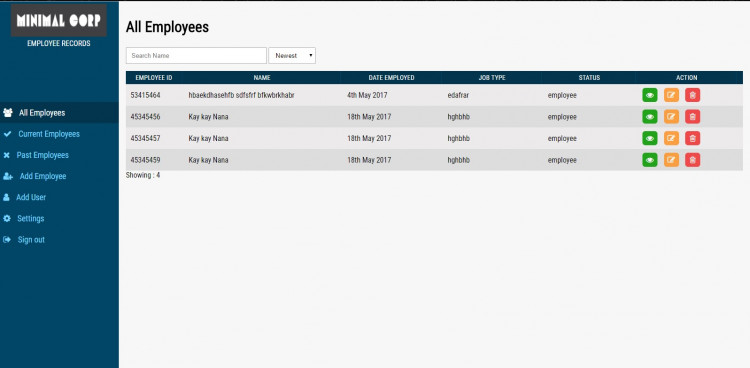
Task: Open the Newest sort dropdown
Action: click(x=292, y=56)
